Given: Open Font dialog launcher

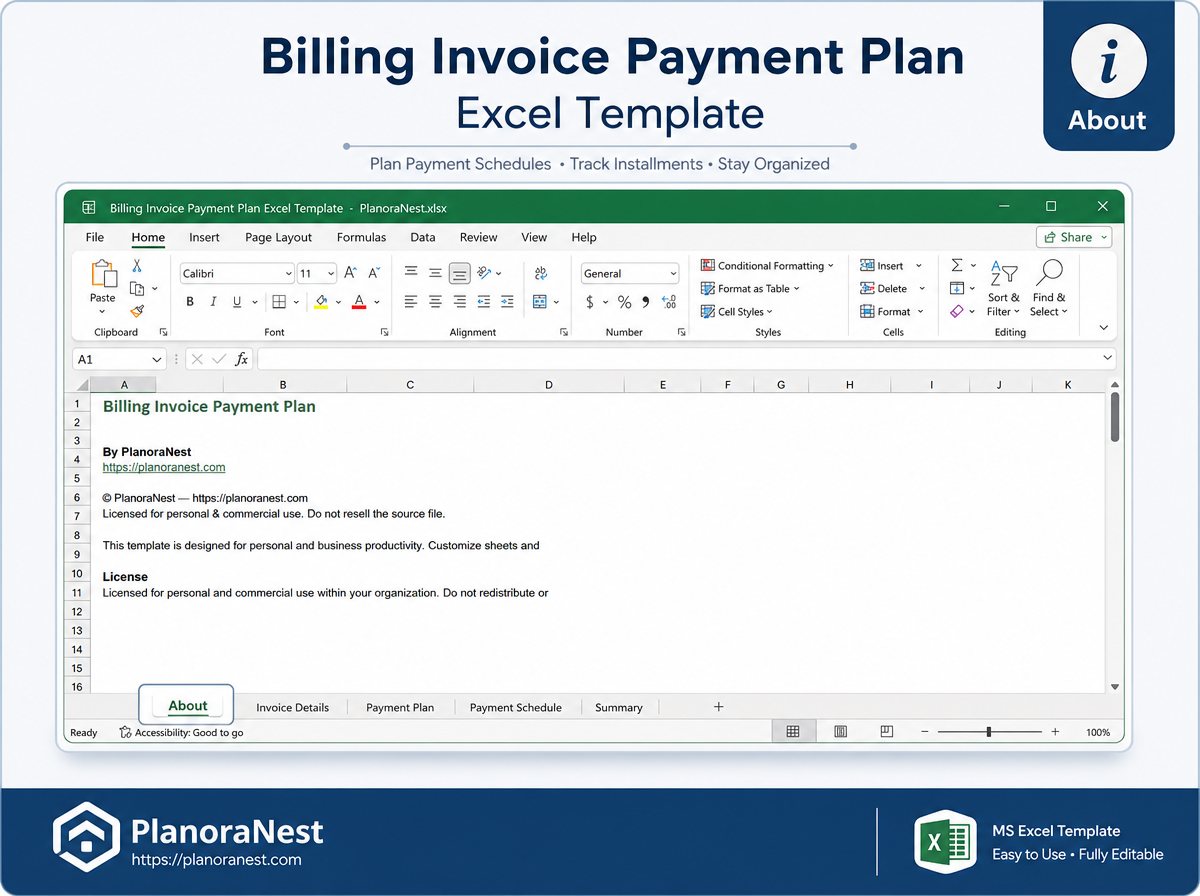Looking at the screenshot, I should tap(385, 332).
